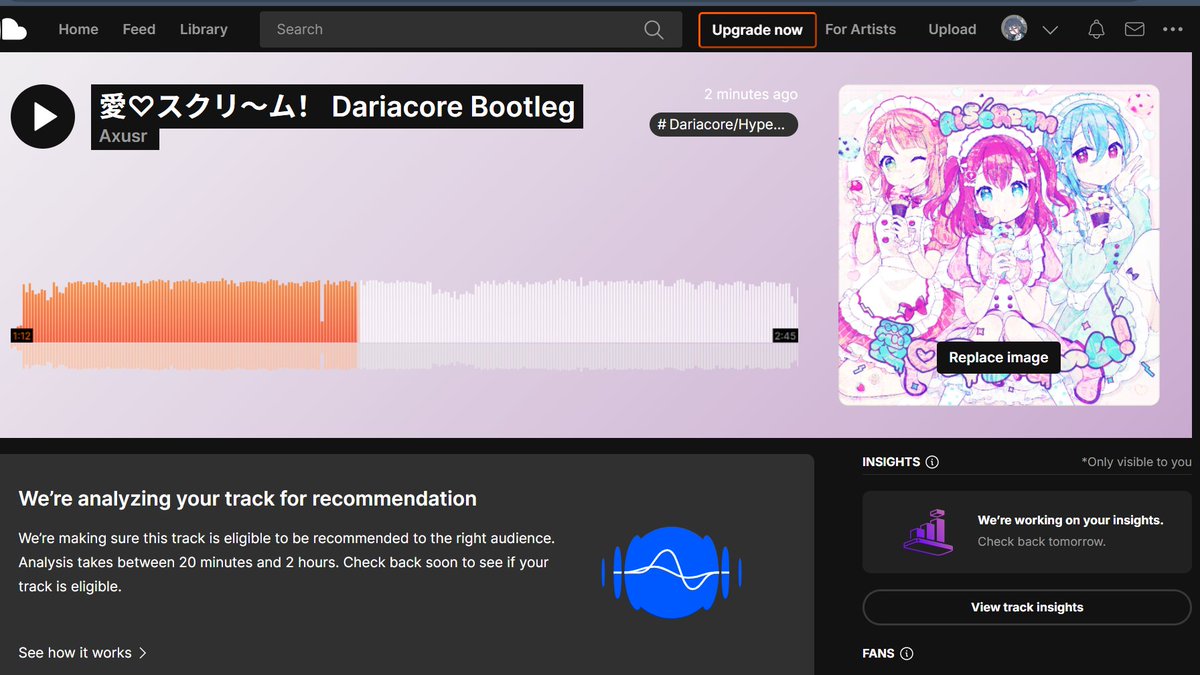Open the Home page
This screenshot has height=675, width=1200.
(78, 30)
